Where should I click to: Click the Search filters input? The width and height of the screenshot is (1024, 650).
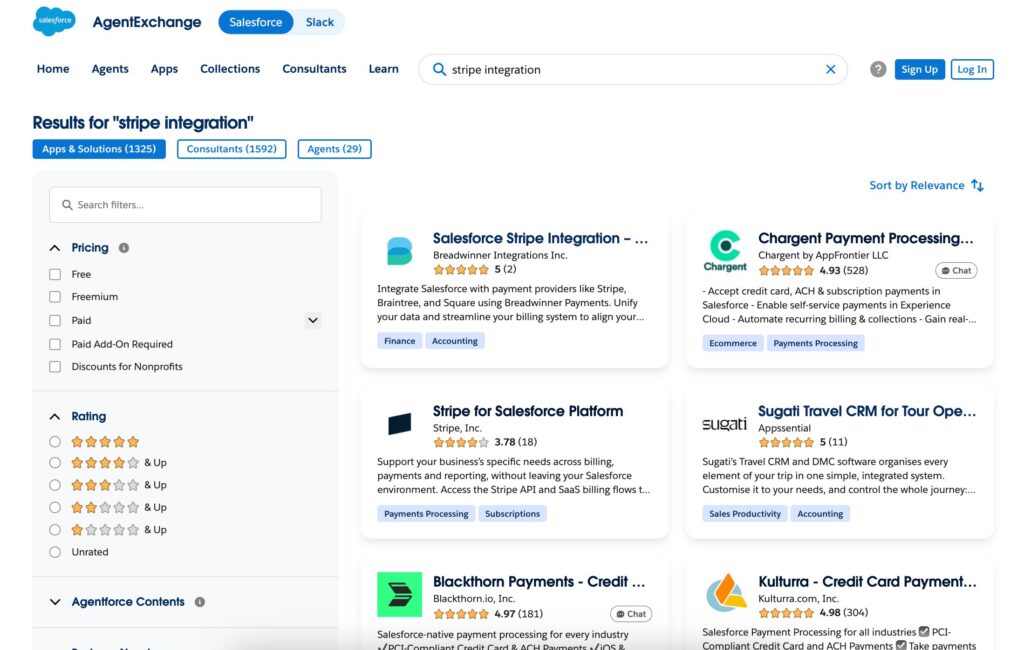pyautogui.click(x=185, y=204)
